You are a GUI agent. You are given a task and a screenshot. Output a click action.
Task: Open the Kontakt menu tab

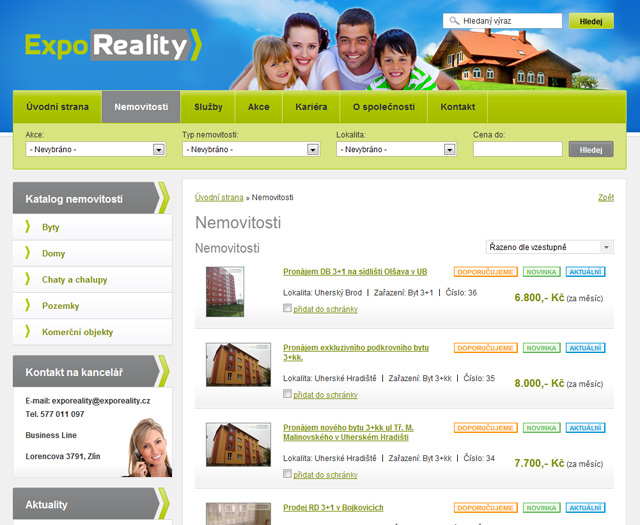pyautogui.click(x=458, y=107)
